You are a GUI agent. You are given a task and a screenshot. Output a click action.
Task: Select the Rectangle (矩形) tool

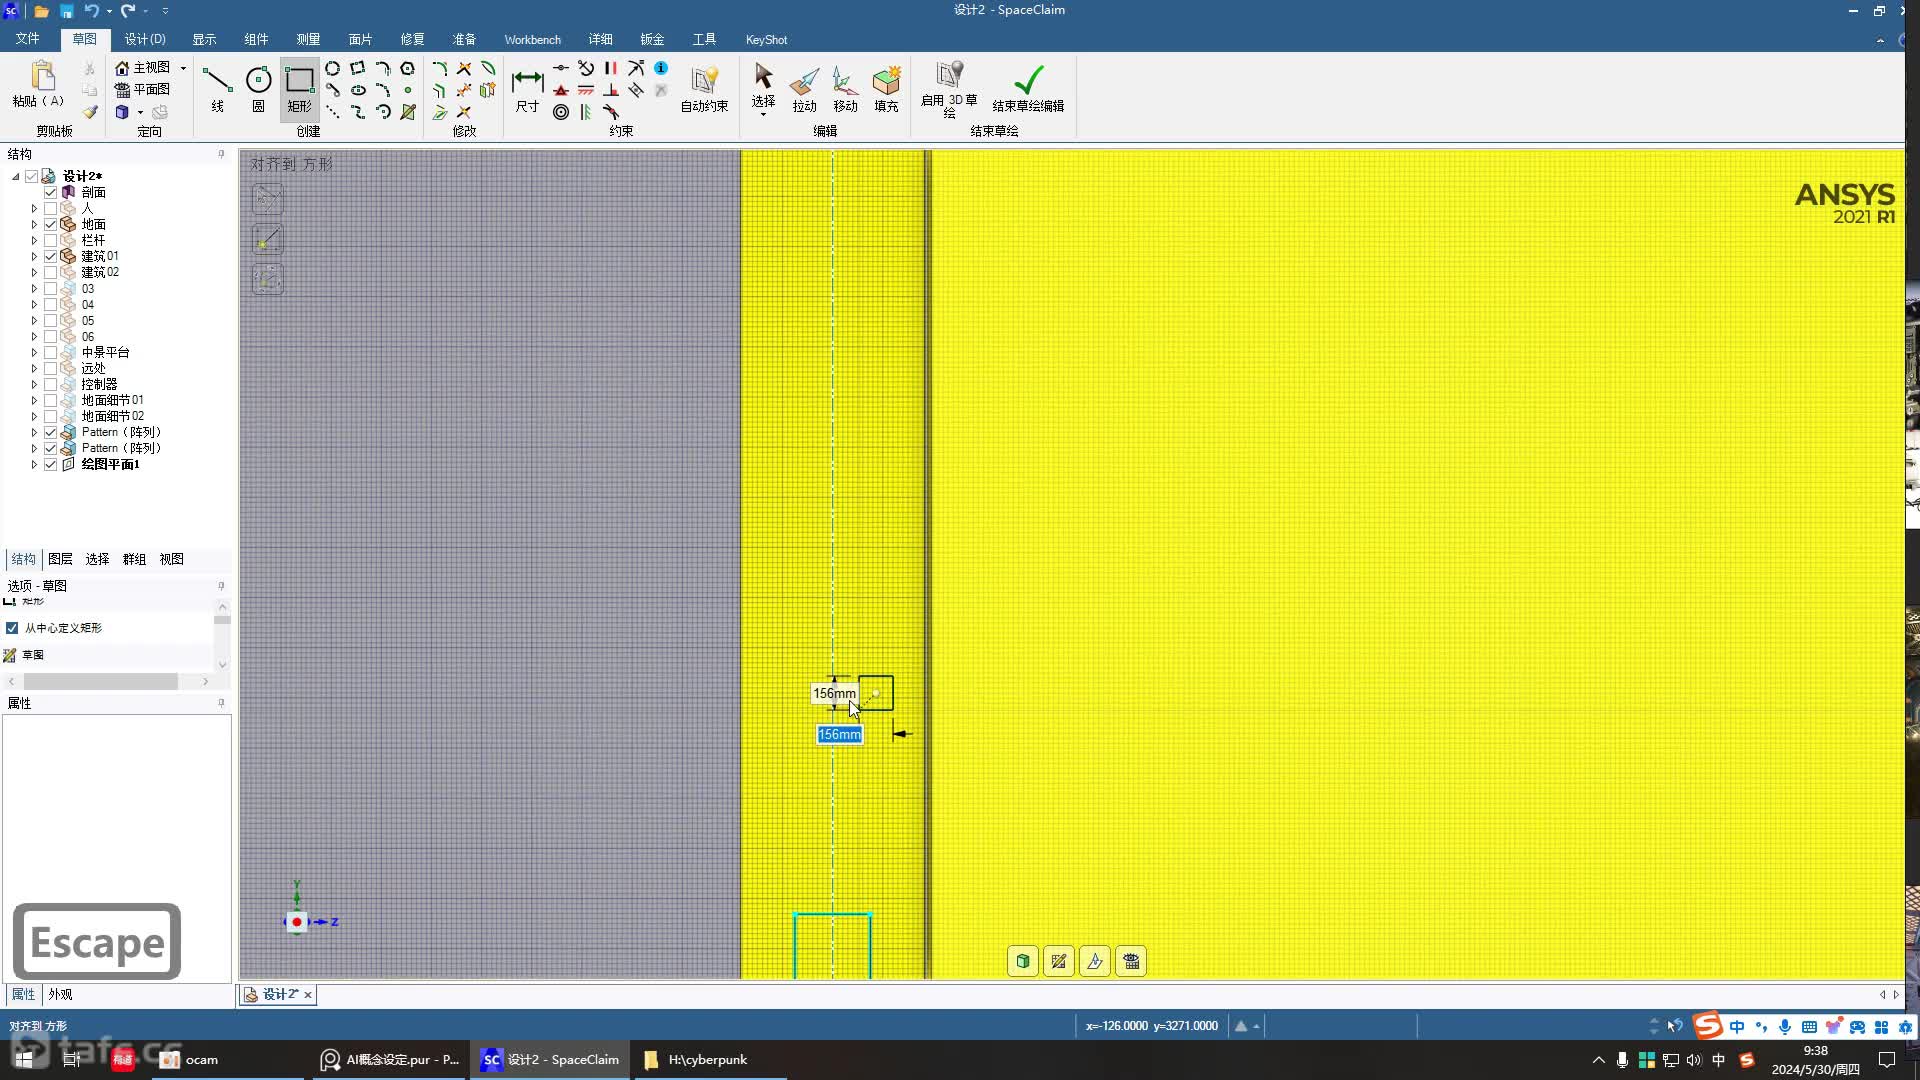pos(299,88)
